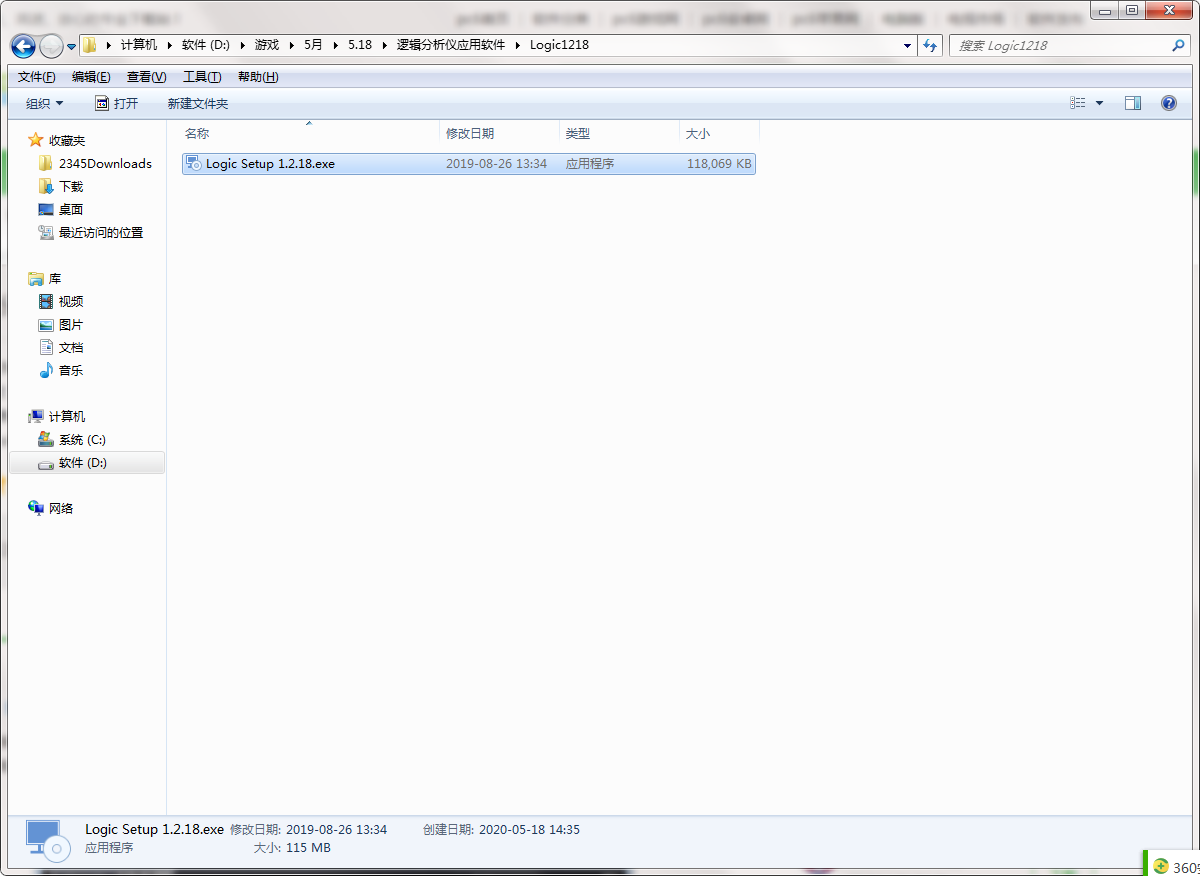Viewport: 1200px width, 876px height.
Task: Select the 2345Downloads folder in favorites
Action: pos(104,164)
